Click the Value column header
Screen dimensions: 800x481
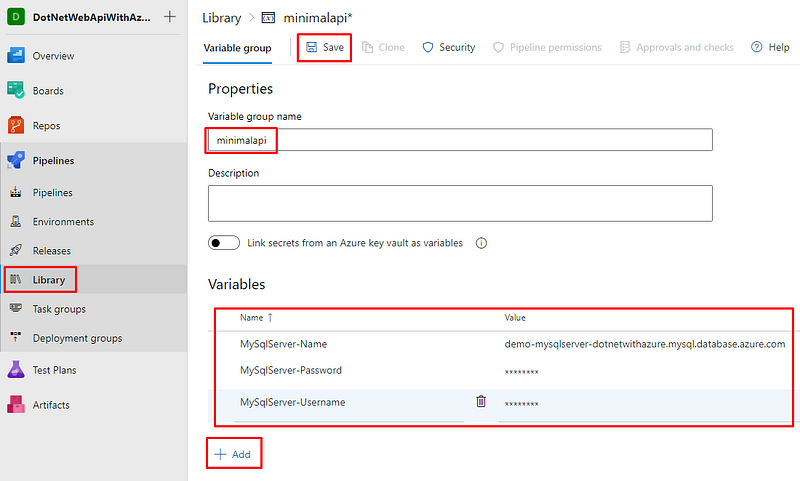515,317
